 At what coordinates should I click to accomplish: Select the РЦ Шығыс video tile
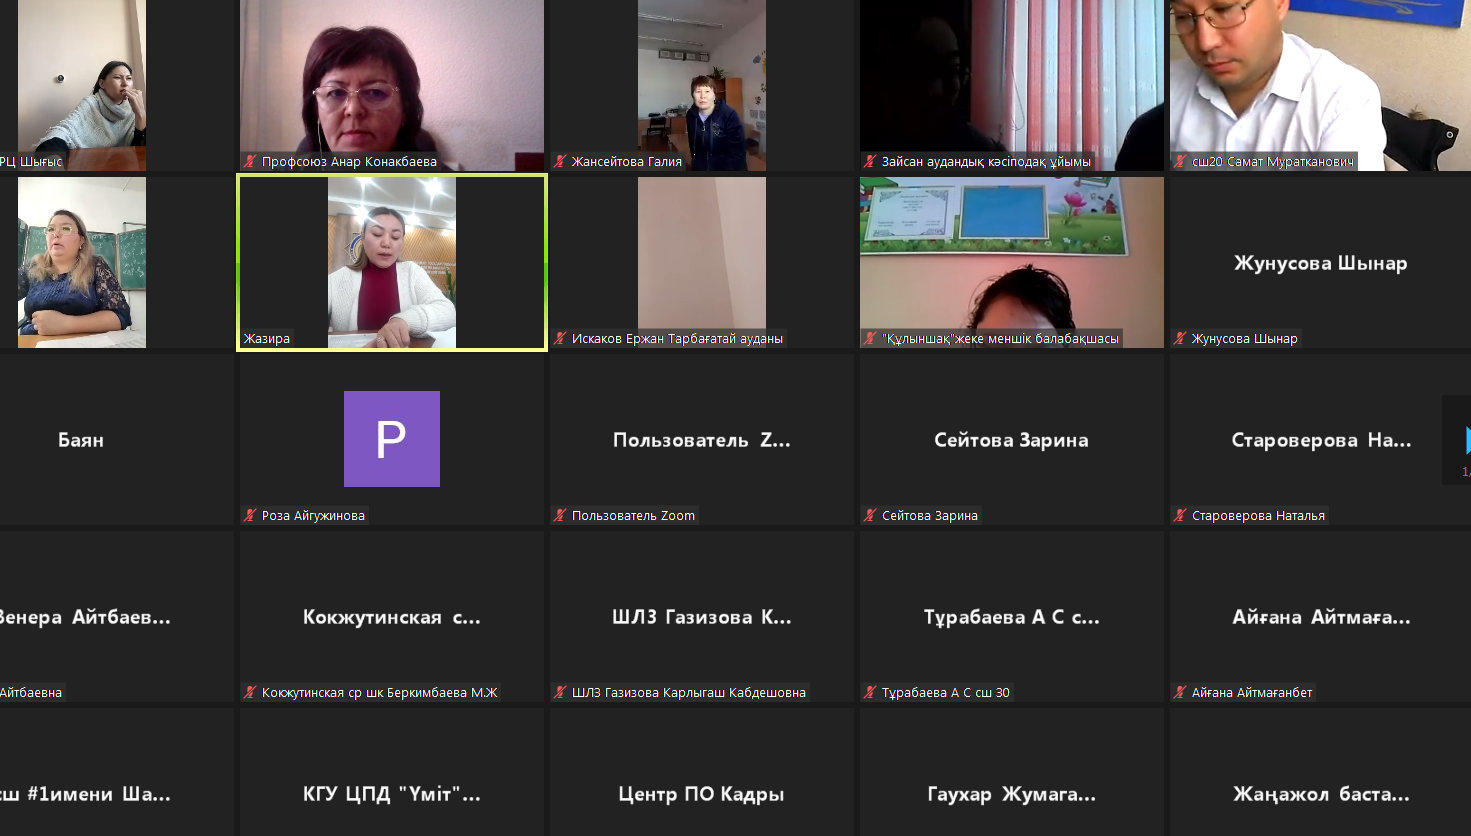coord(117,85)
